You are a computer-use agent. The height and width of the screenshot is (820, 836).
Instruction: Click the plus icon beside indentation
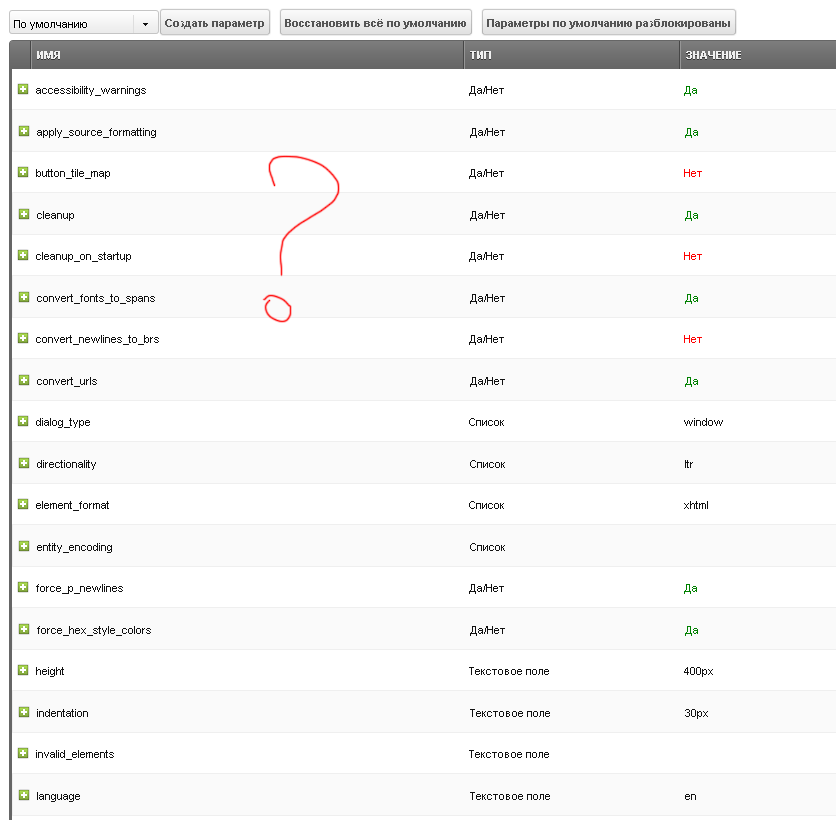(x=24, y=712)
